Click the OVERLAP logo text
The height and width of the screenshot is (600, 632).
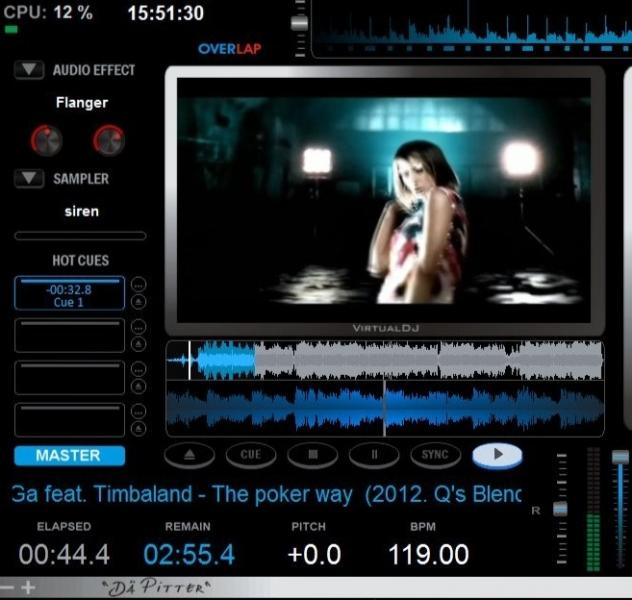pos(230,49)
